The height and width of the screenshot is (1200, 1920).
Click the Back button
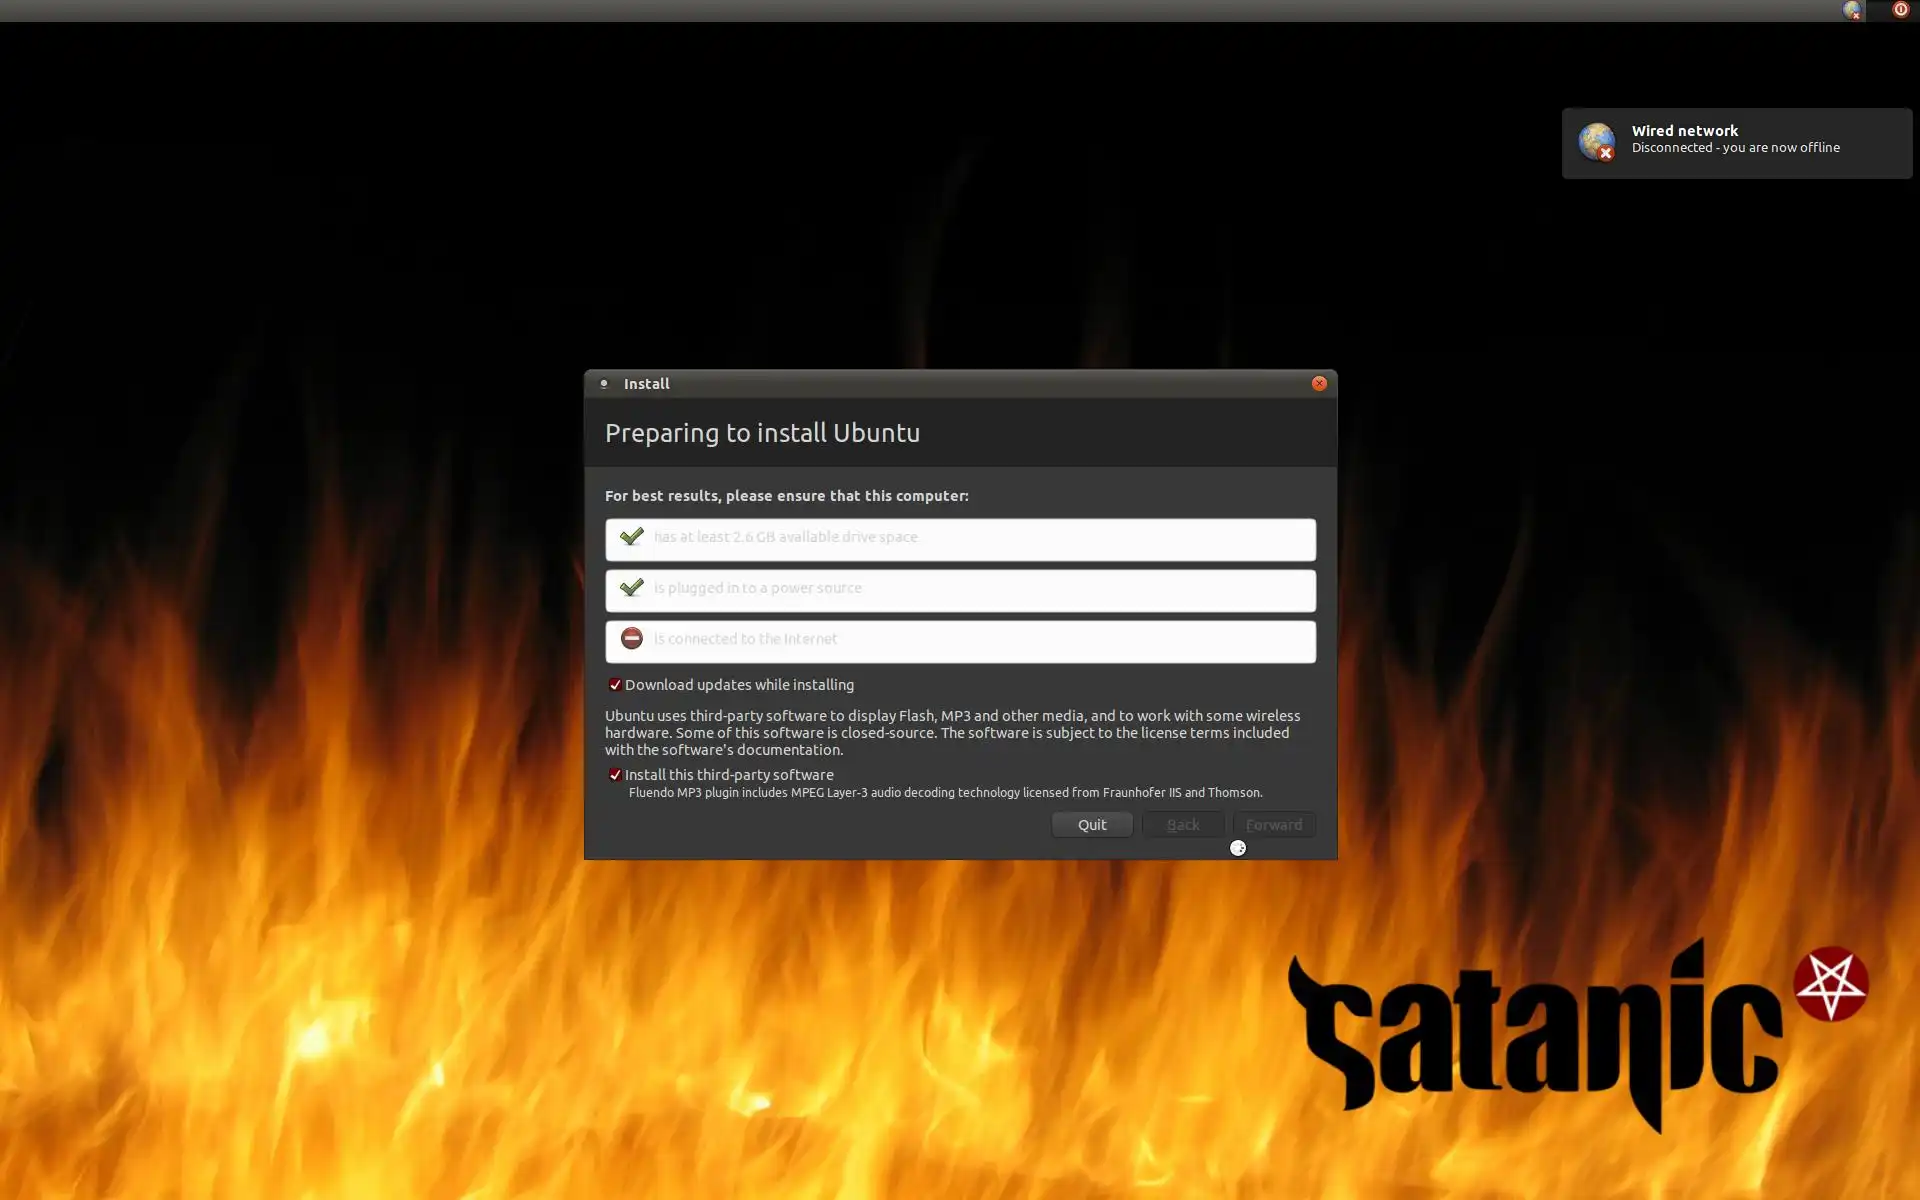pyautogui.click(x=1183, y=825)
